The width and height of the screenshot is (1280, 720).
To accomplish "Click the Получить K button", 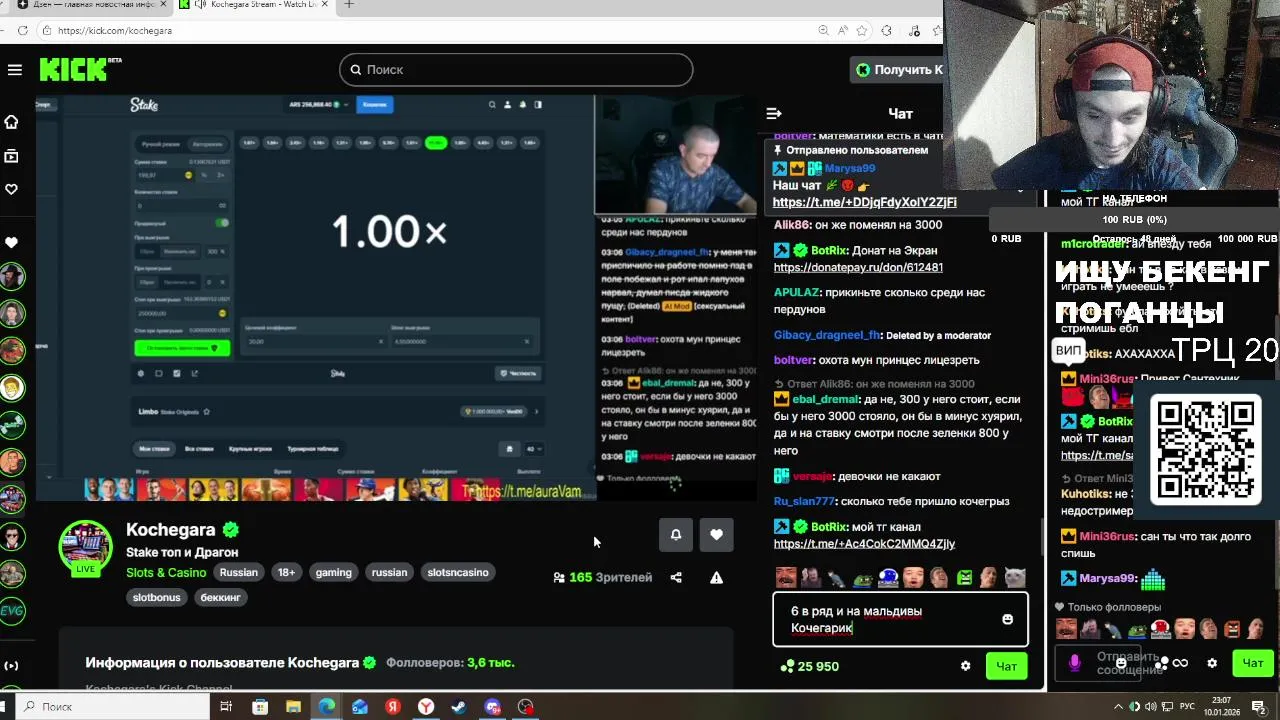I will coord(898,69).
